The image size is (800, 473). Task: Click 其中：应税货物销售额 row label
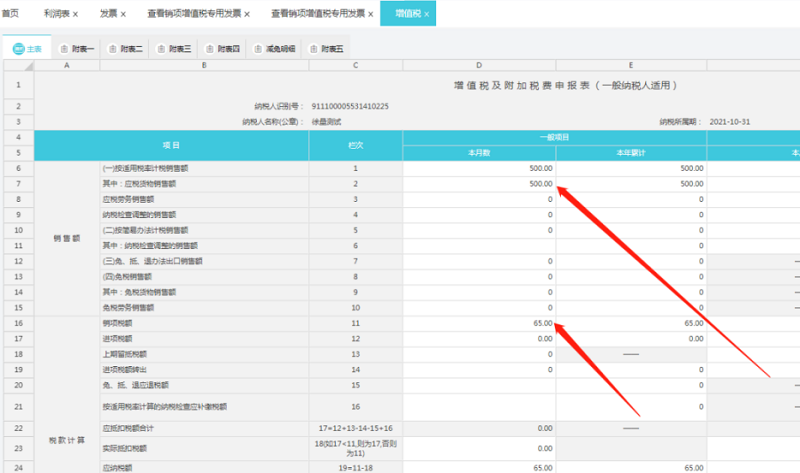(139, 184)
